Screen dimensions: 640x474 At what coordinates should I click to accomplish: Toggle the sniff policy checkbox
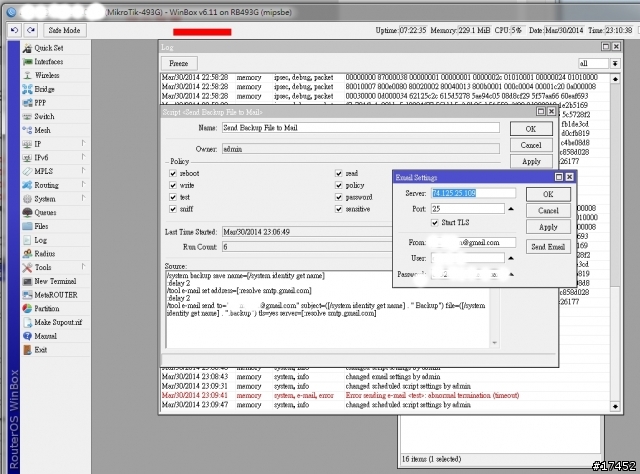pyautogui.click(x=173, y=209)
